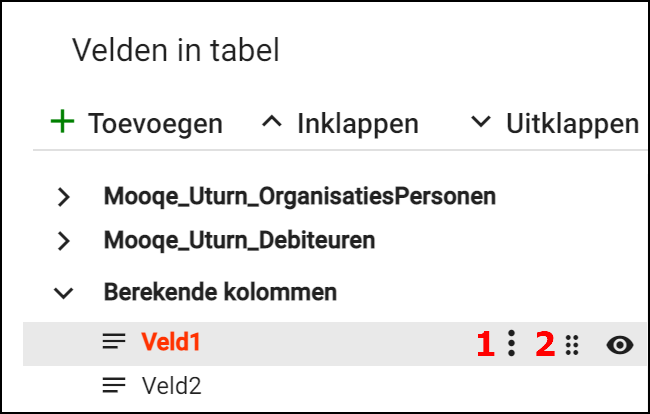
Task: Click the Toevoegen button label
Action: pyautogui.click(x=155, y=124)
